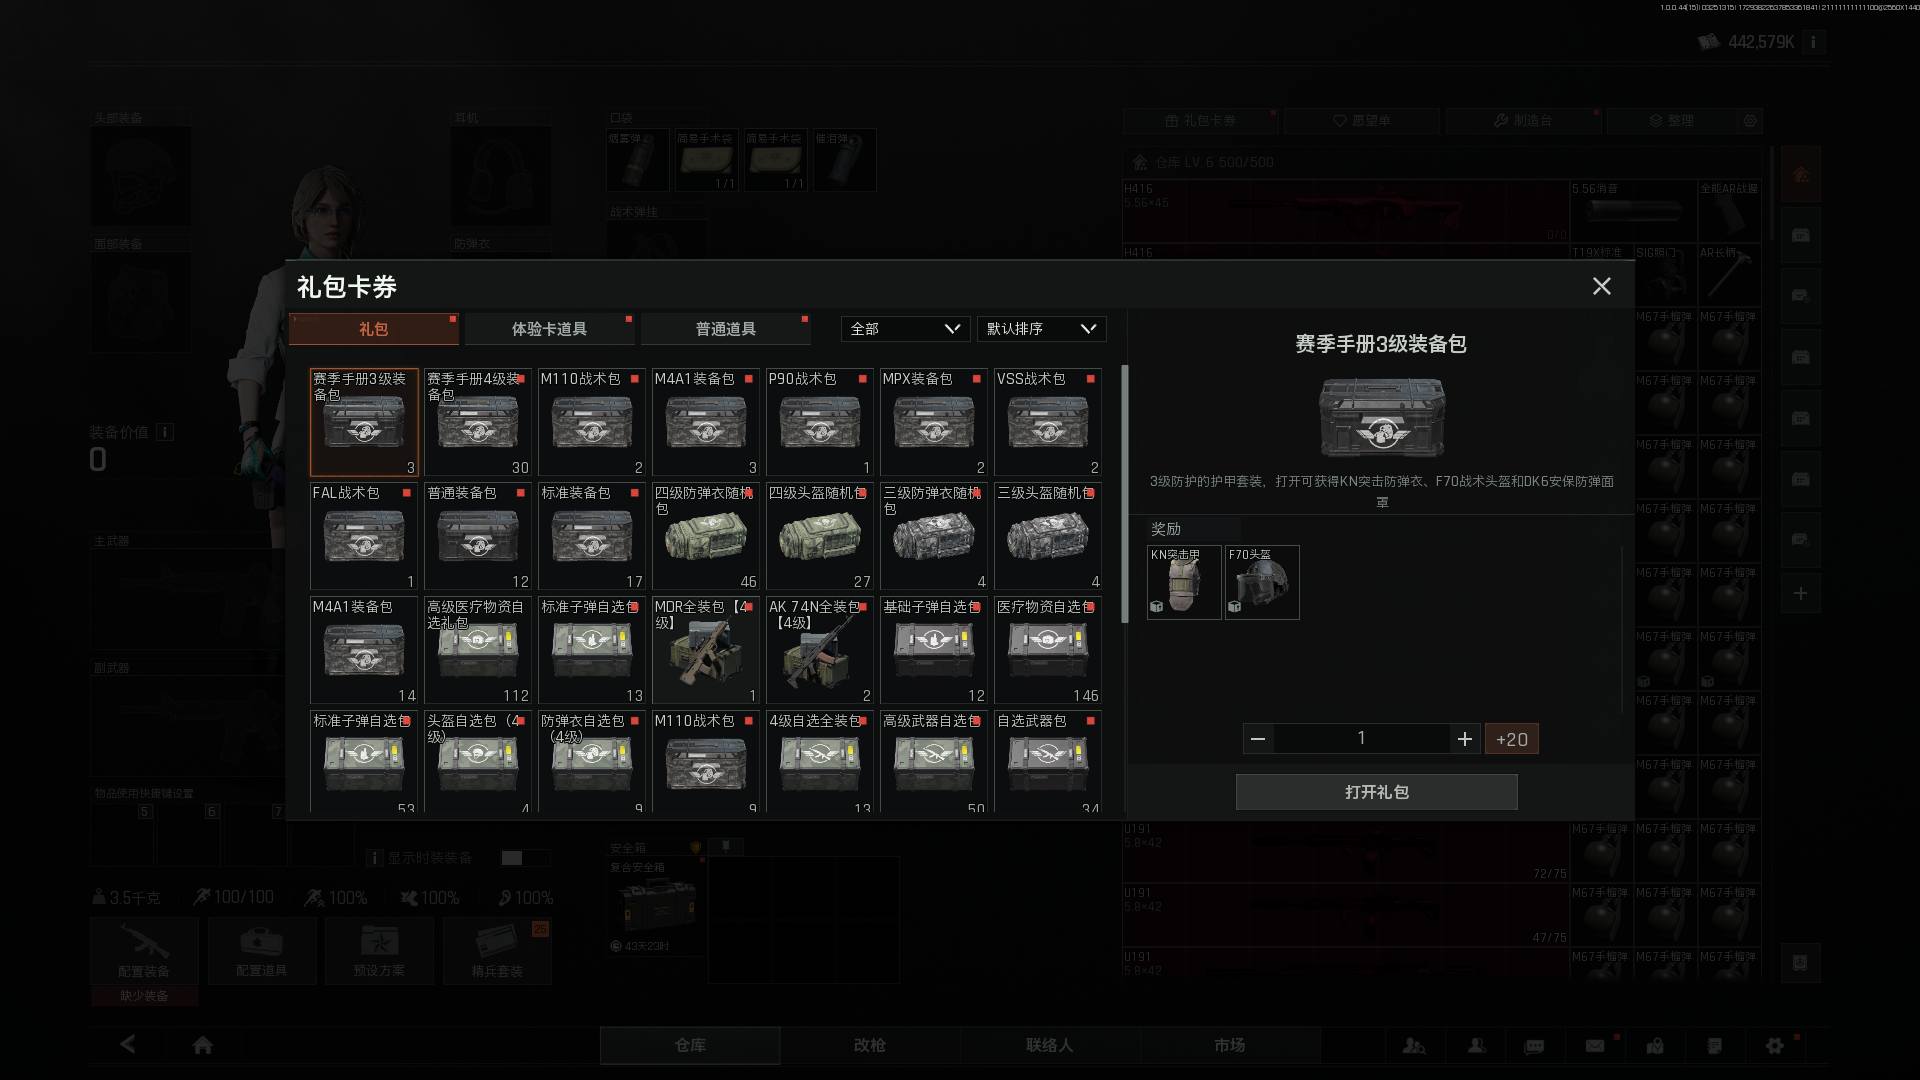Switch to the 普通道具 tab
Screen dimensions: 1920x1080
tap(725, 329)
